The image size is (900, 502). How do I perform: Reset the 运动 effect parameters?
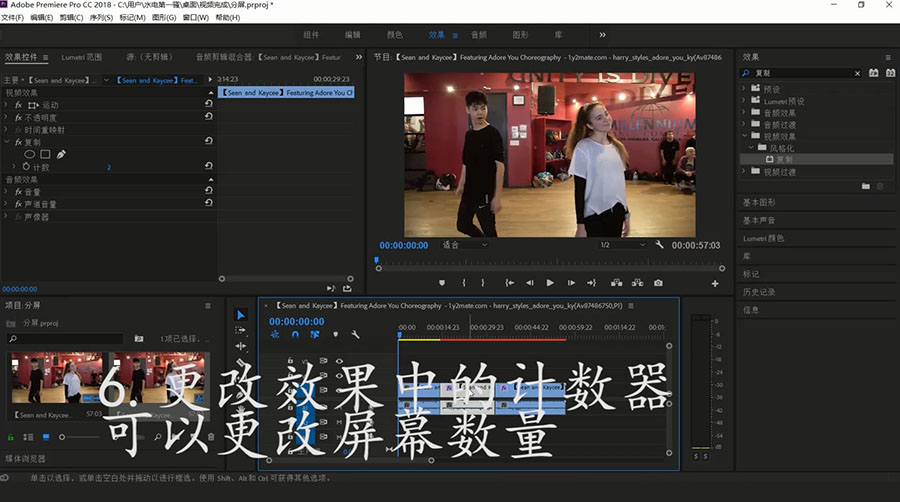pyautogui.click(x=208, y=105)
